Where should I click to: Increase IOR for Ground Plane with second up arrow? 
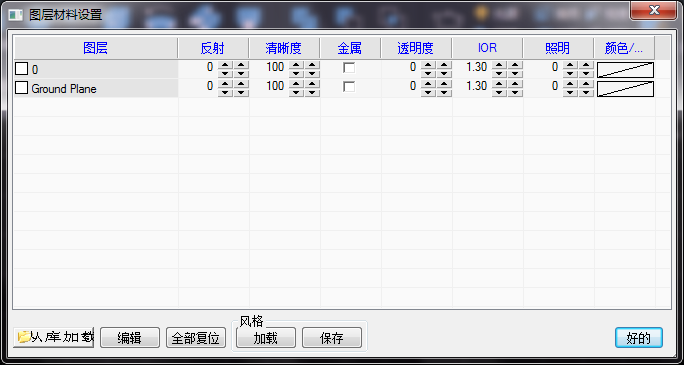[515, 84]
